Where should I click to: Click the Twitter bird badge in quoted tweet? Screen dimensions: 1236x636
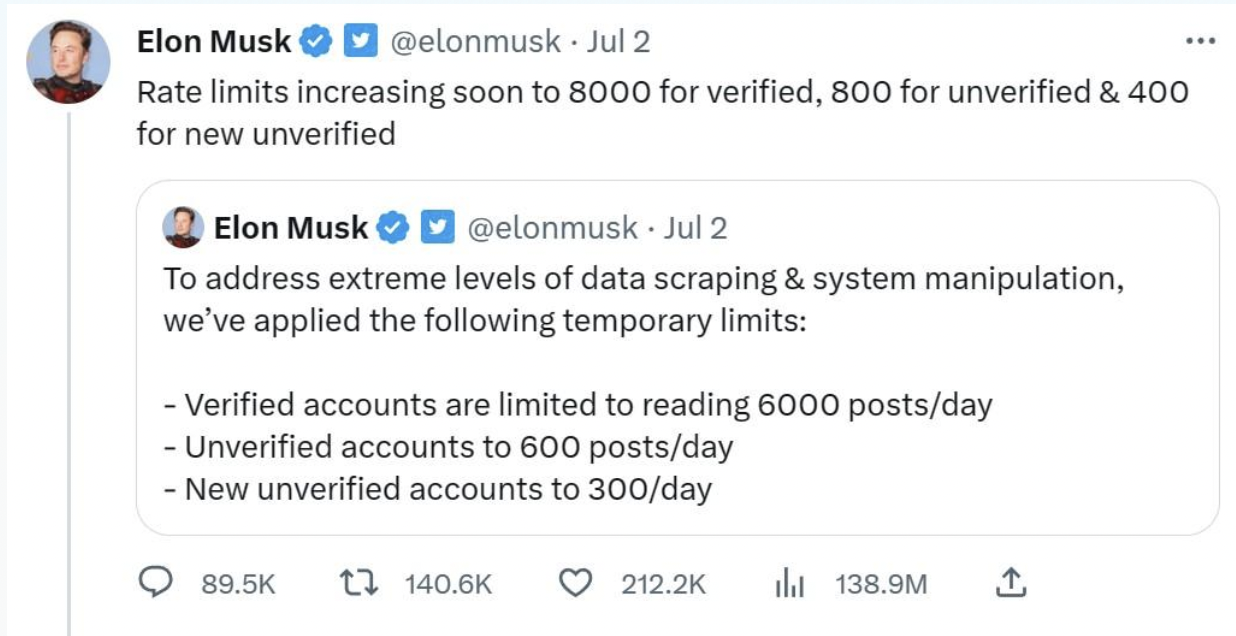pos(436,228)
